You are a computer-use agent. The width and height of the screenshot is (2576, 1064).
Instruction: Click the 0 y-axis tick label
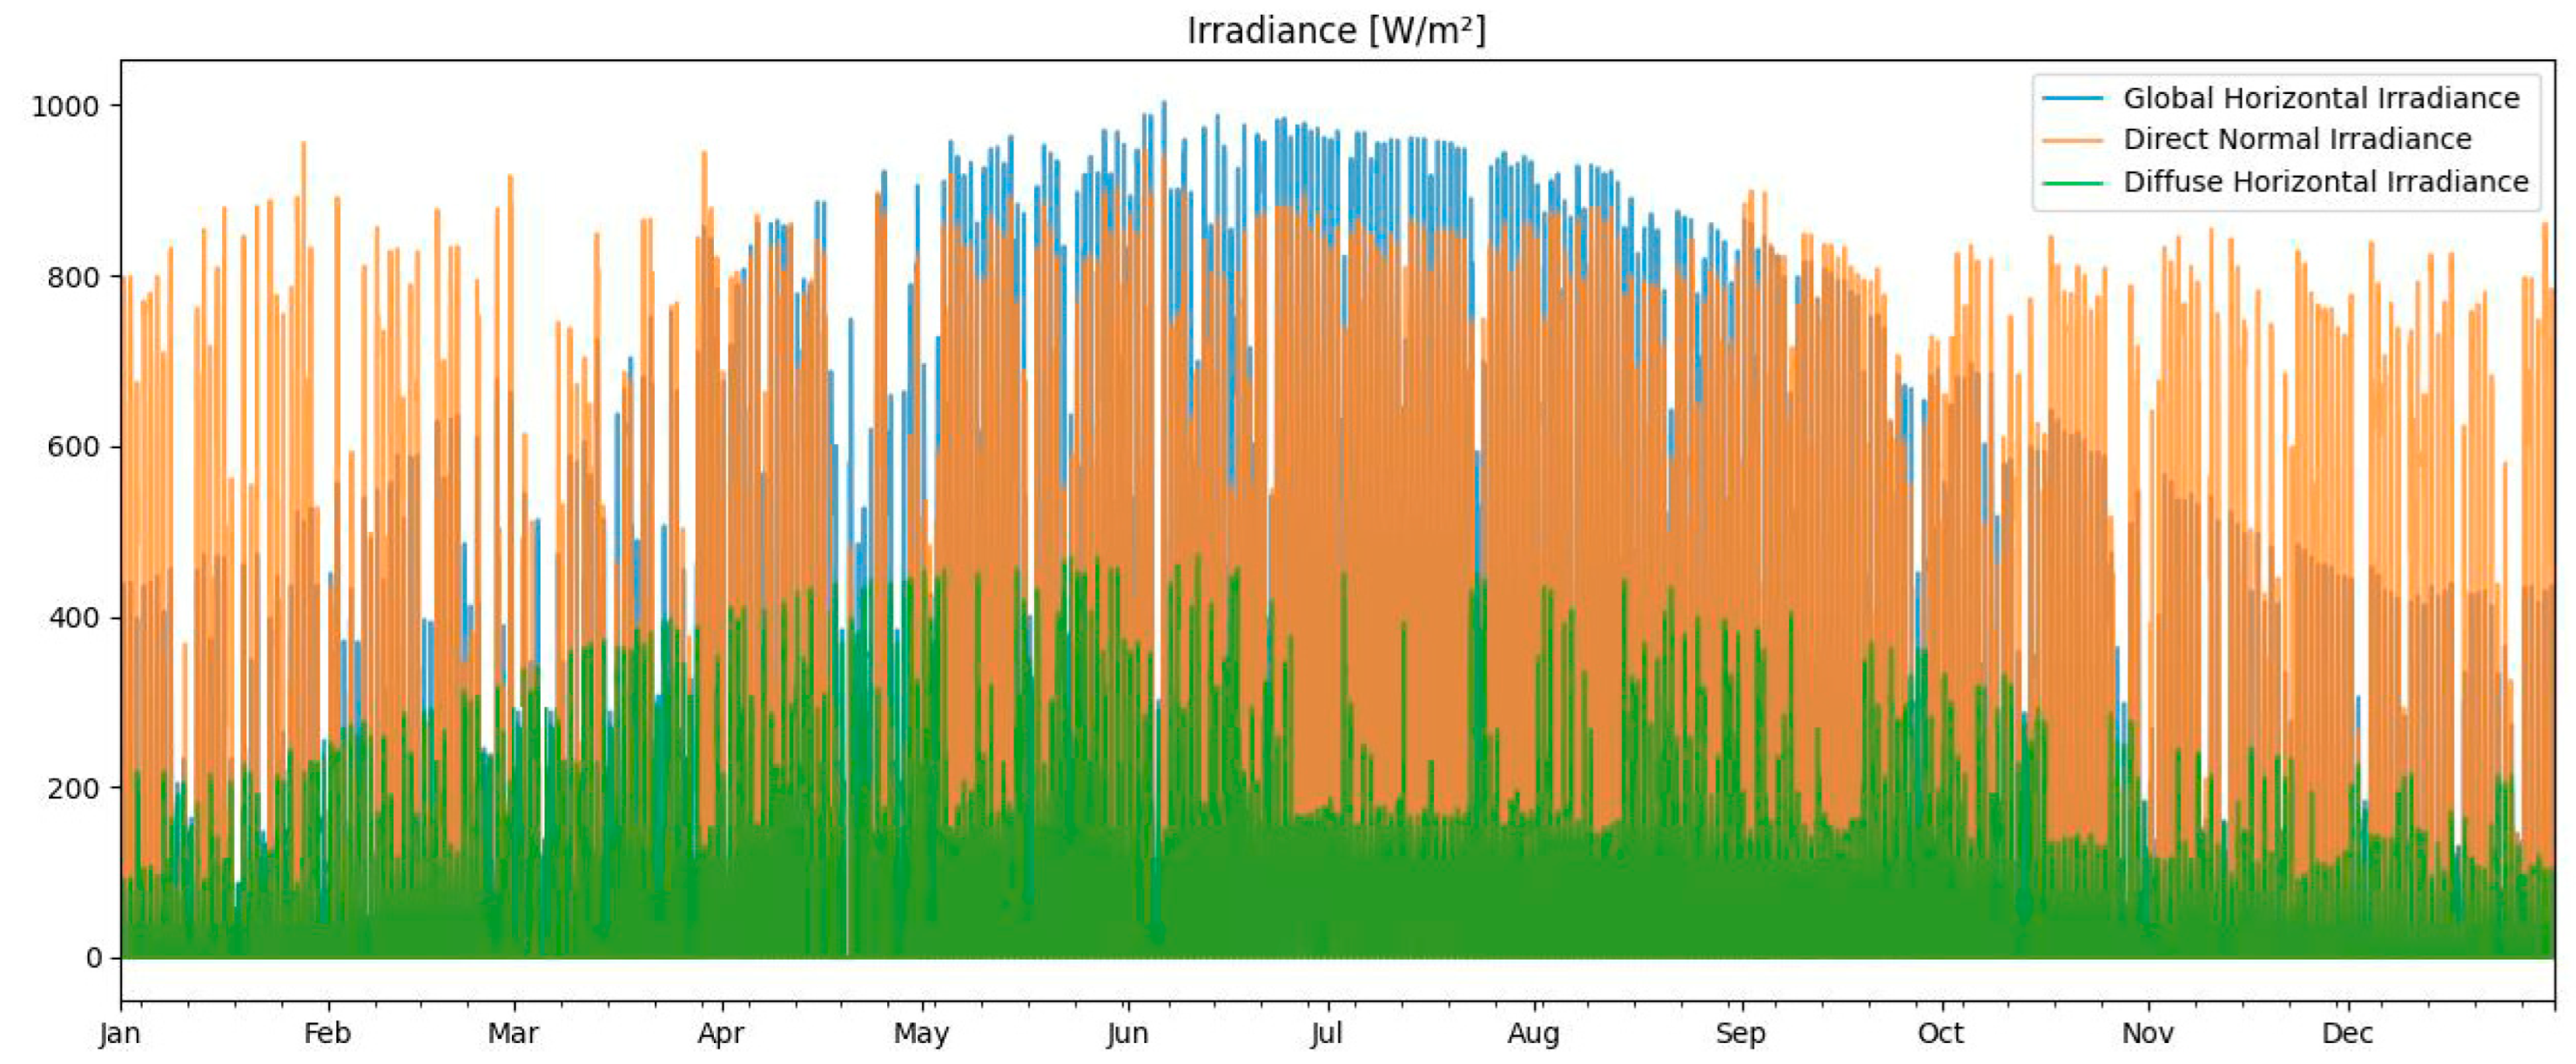[x=94, y=958]
